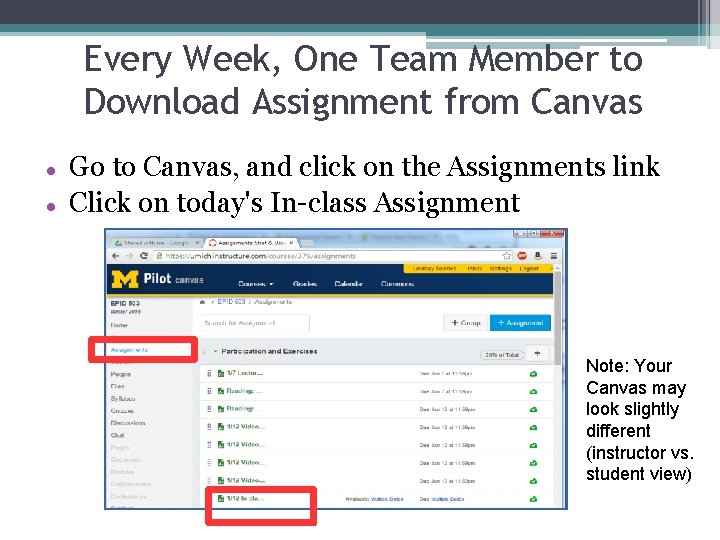Click Logout in the yellow user bar
The width and height of the screenshot is (720, 540).
click(x=529, y=268)
